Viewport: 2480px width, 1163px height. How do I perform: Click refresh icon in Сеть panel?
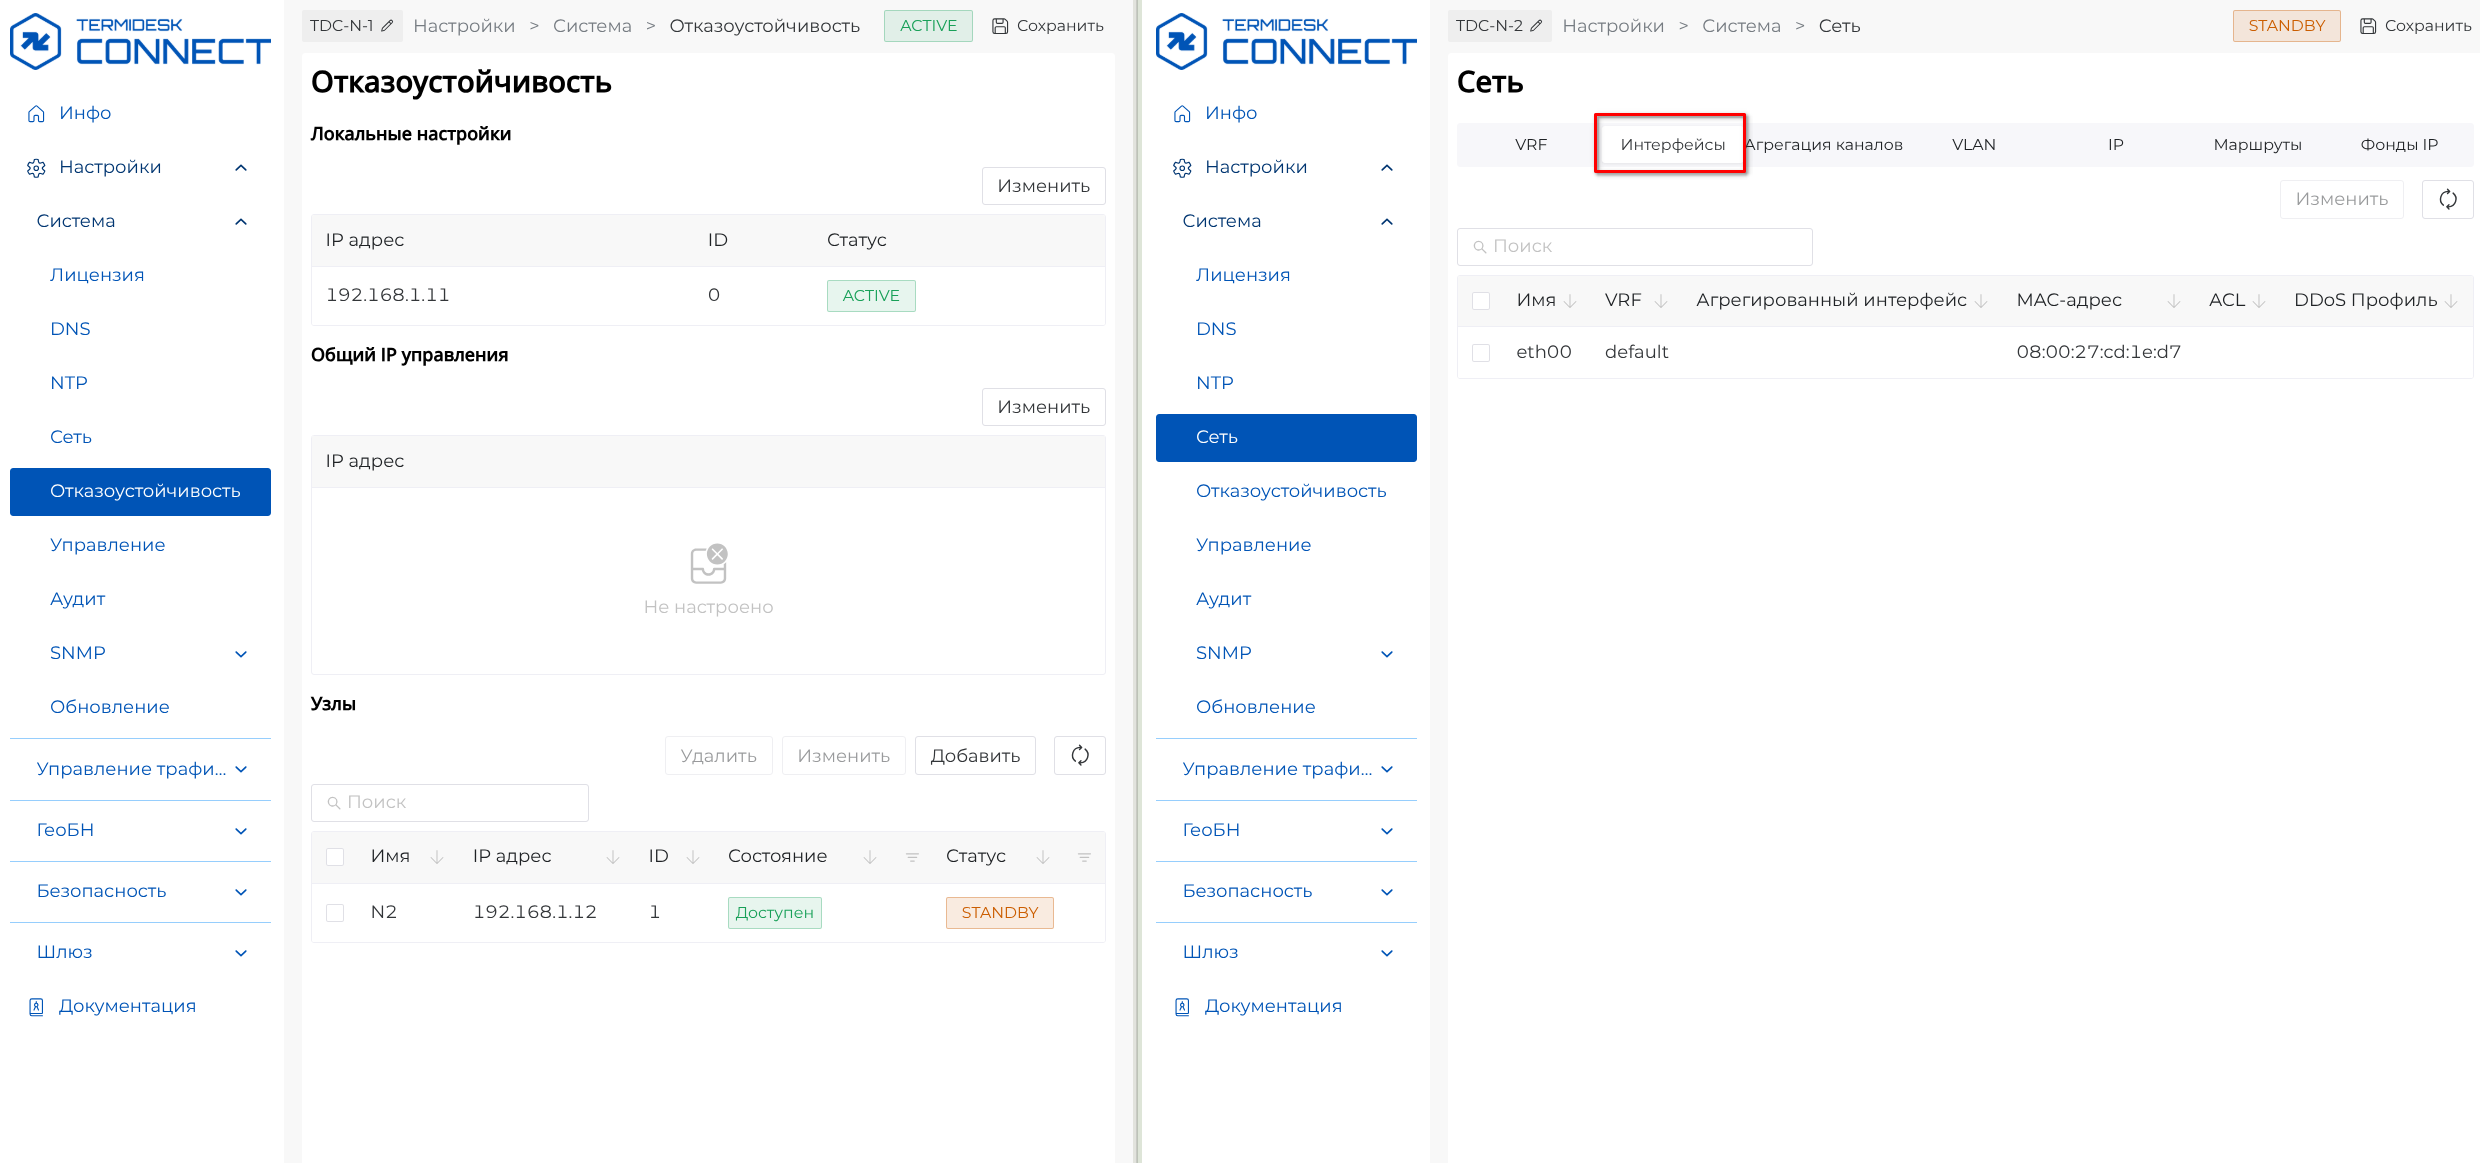coord(2447,199)
